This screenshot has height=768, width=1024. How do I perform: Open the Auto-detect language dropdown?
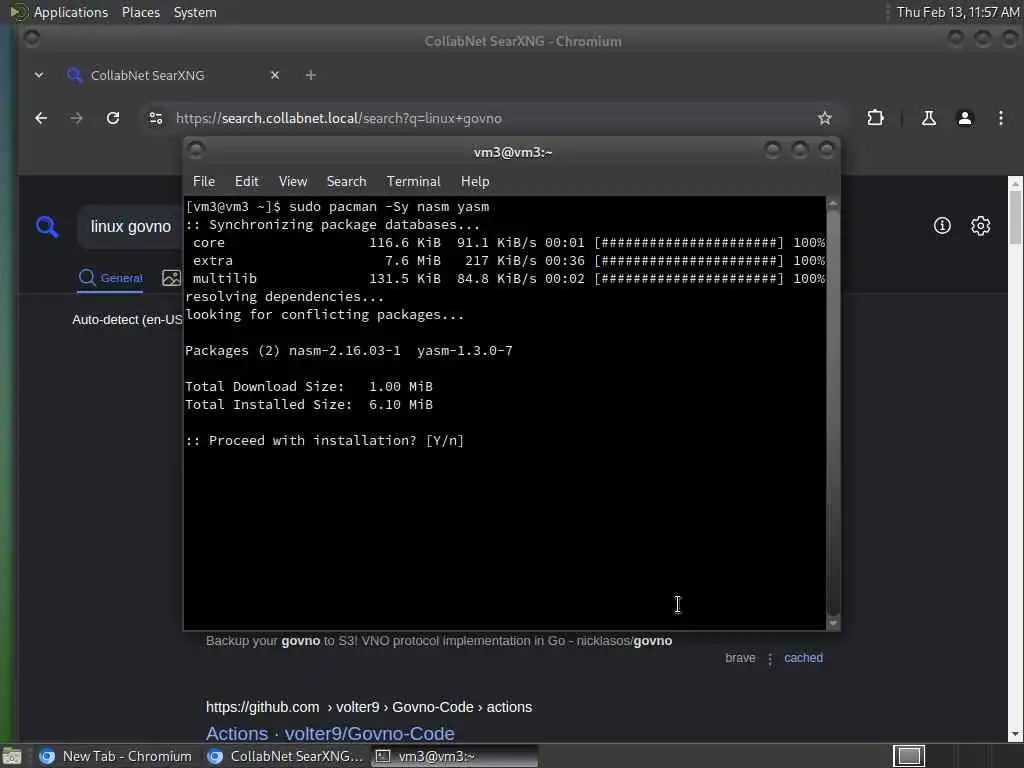click(x=127, y=320)
